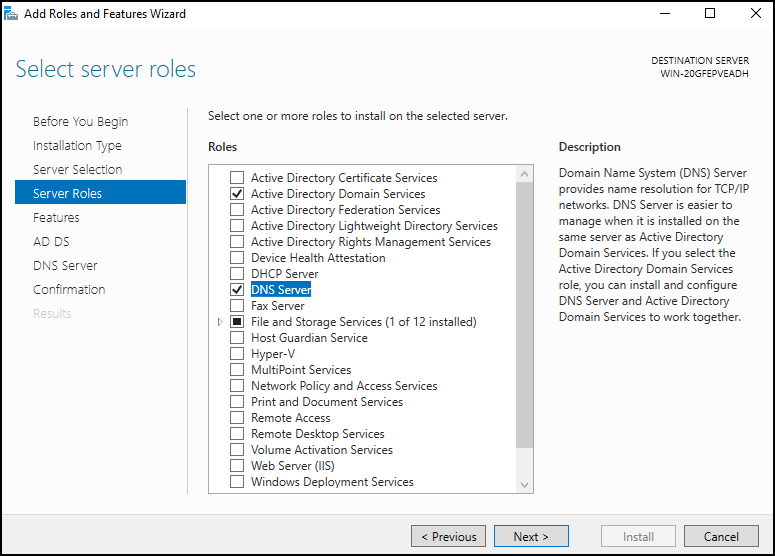Open the Features step
The height and width of the screenshot is (556, 775).
tap(56, 217)
